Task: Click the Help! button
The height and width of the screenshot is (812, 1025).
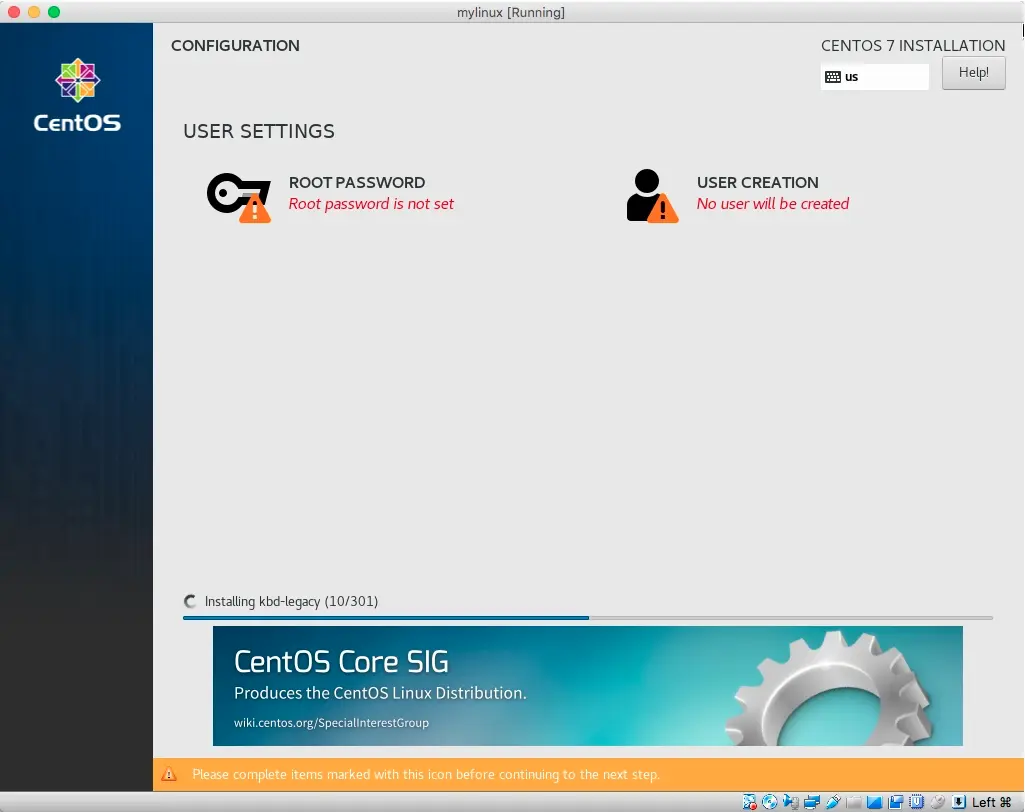Action: (973, 73)
